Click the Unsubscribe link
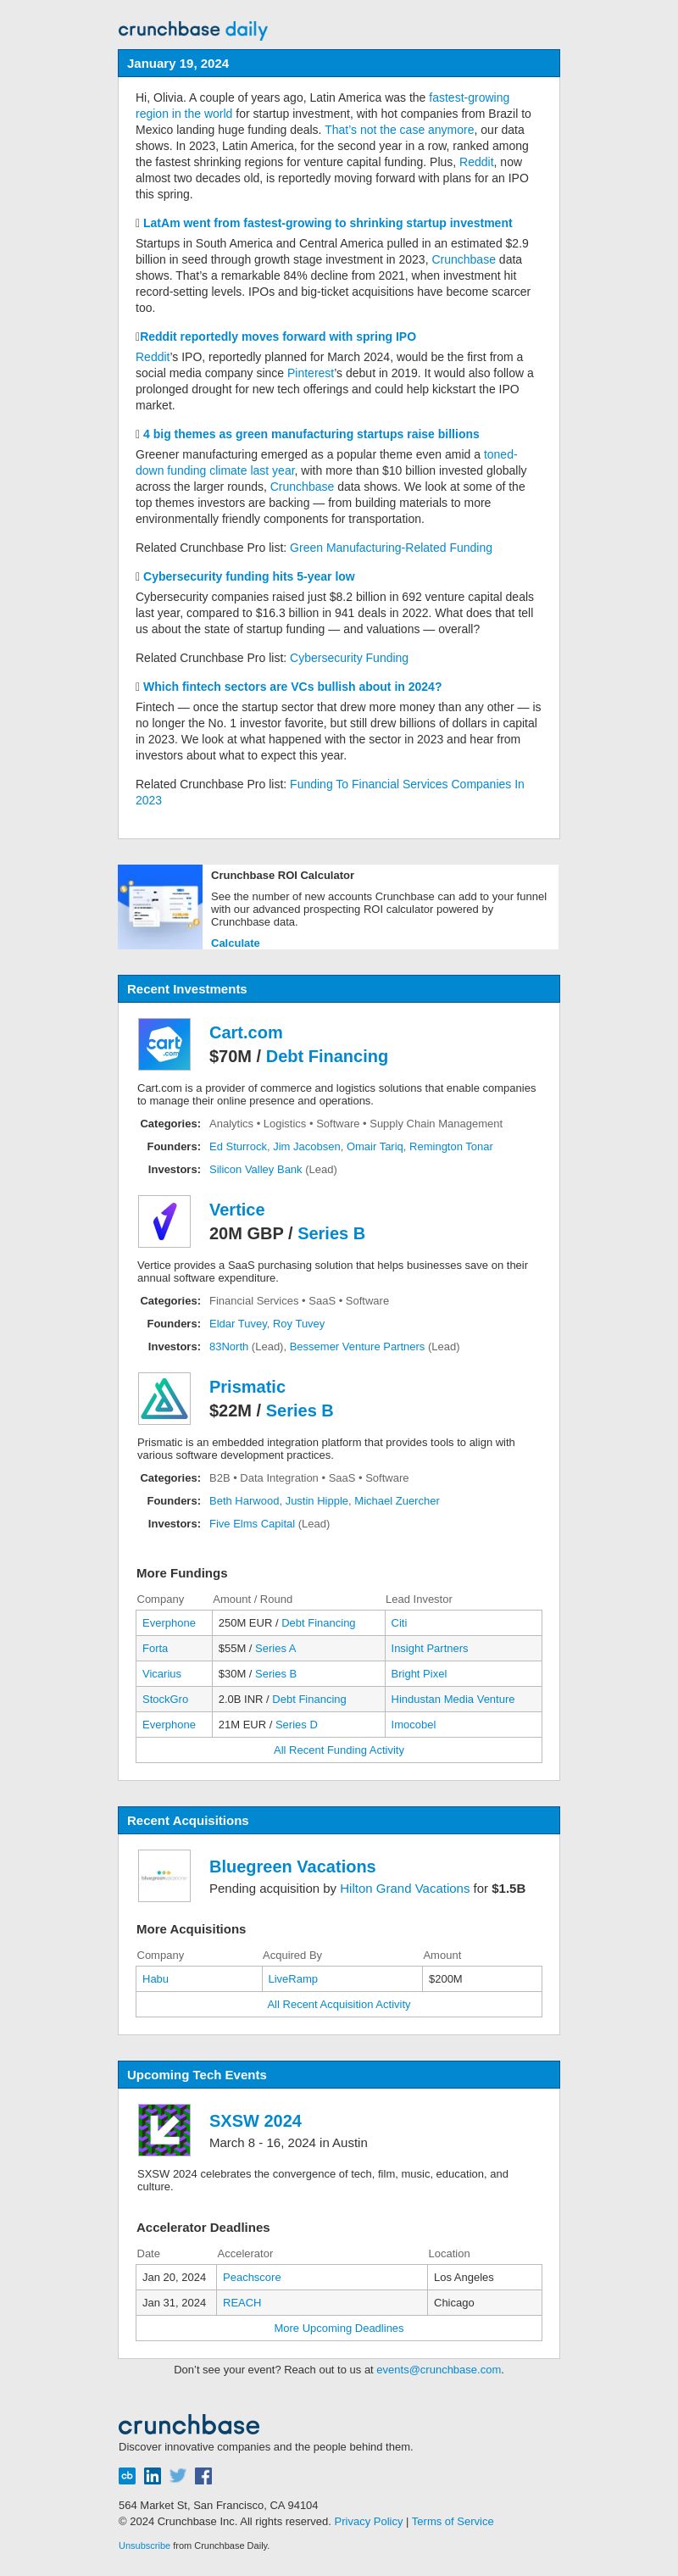Screen dimensions: 678x2576 [144, 2545]
